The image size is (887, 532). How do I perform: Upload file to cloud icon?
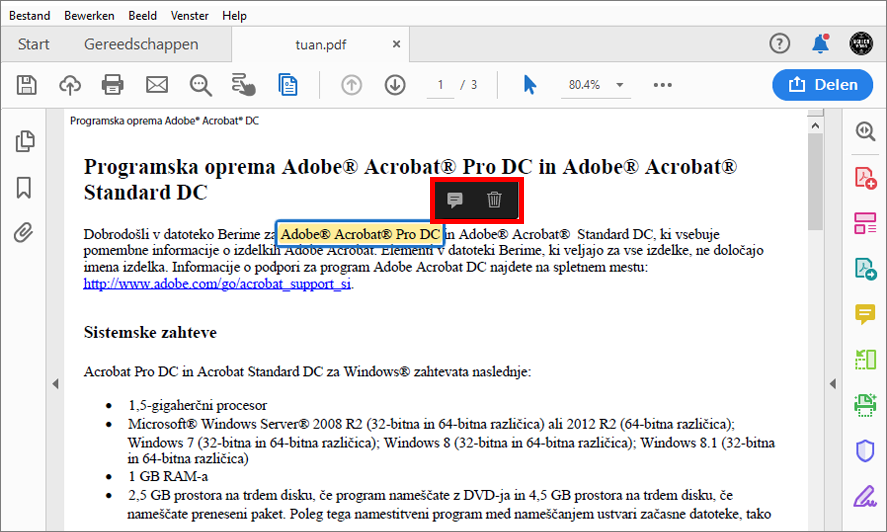tap(70, 85)
